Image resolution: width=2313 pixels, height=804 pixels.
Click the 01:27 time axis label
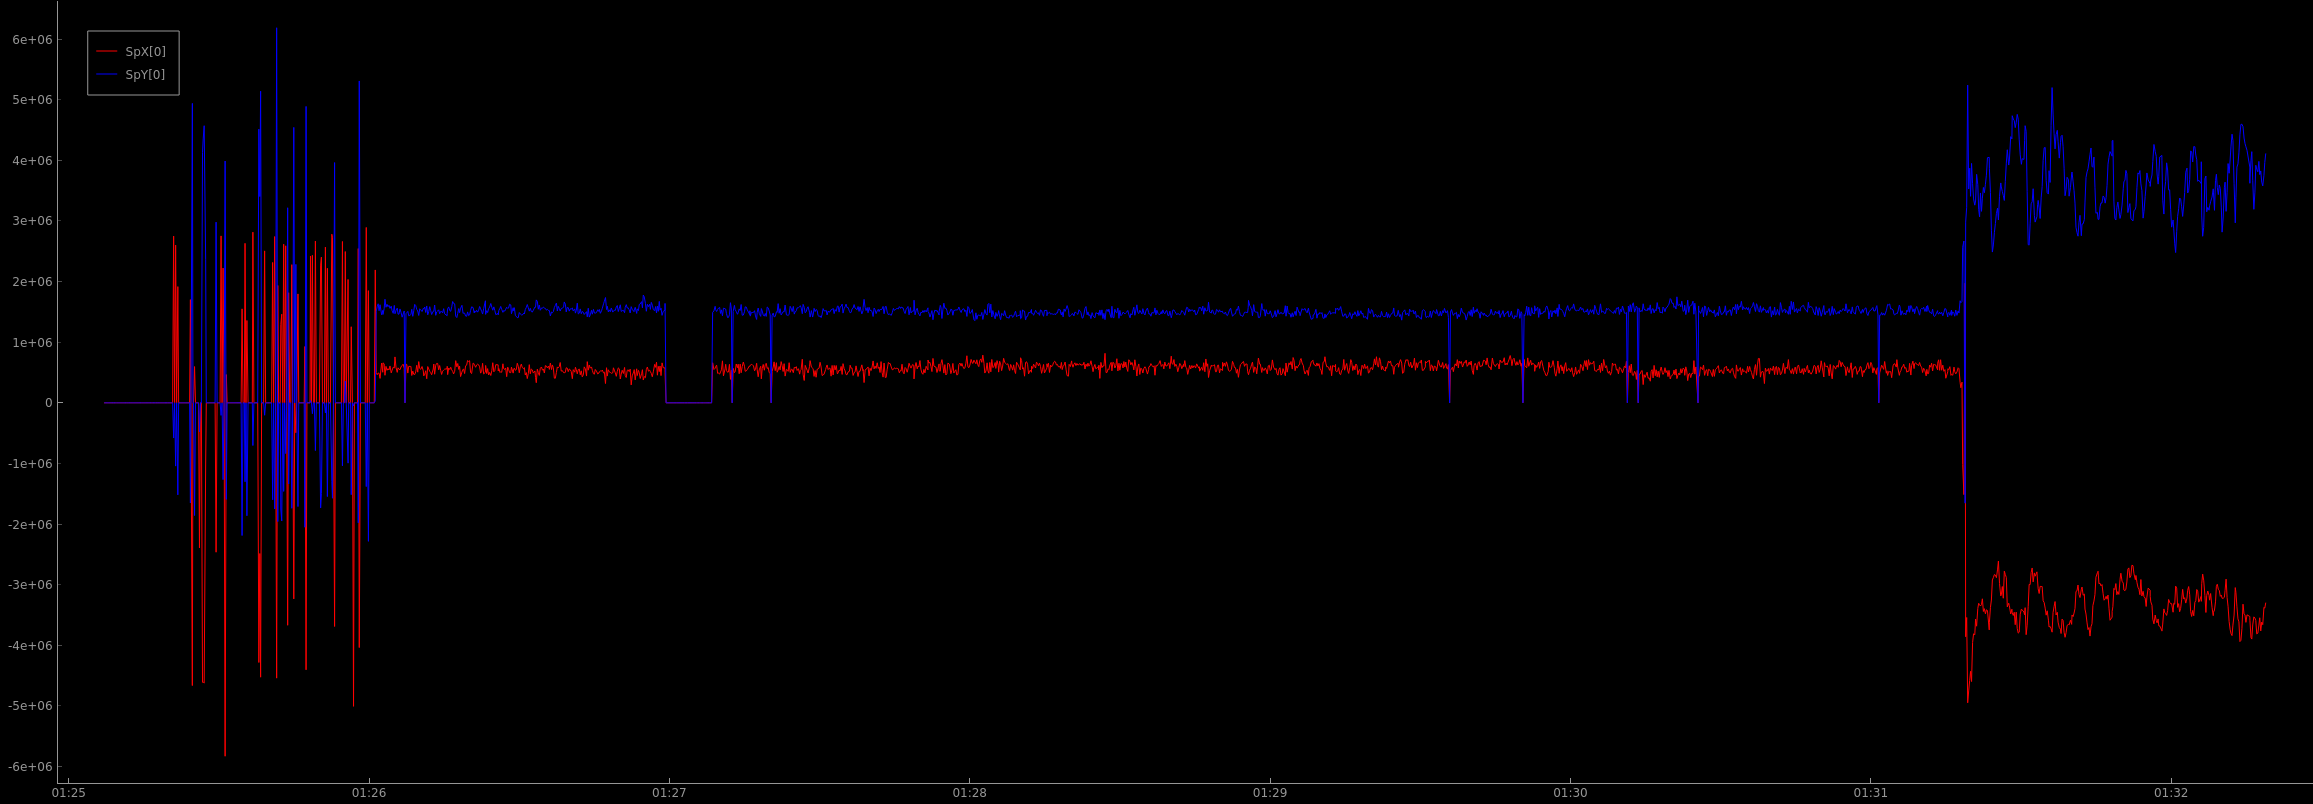[669, 793]
